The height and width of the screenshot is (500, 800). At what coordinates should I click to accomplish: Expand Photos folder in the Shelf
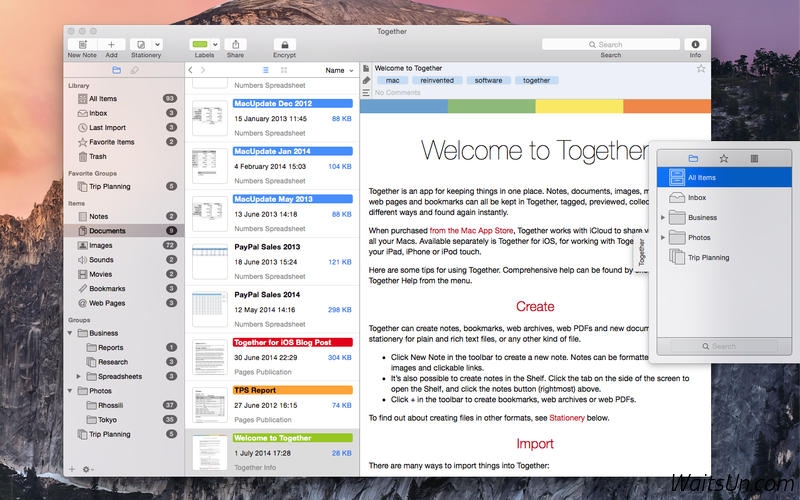(663, 237)
